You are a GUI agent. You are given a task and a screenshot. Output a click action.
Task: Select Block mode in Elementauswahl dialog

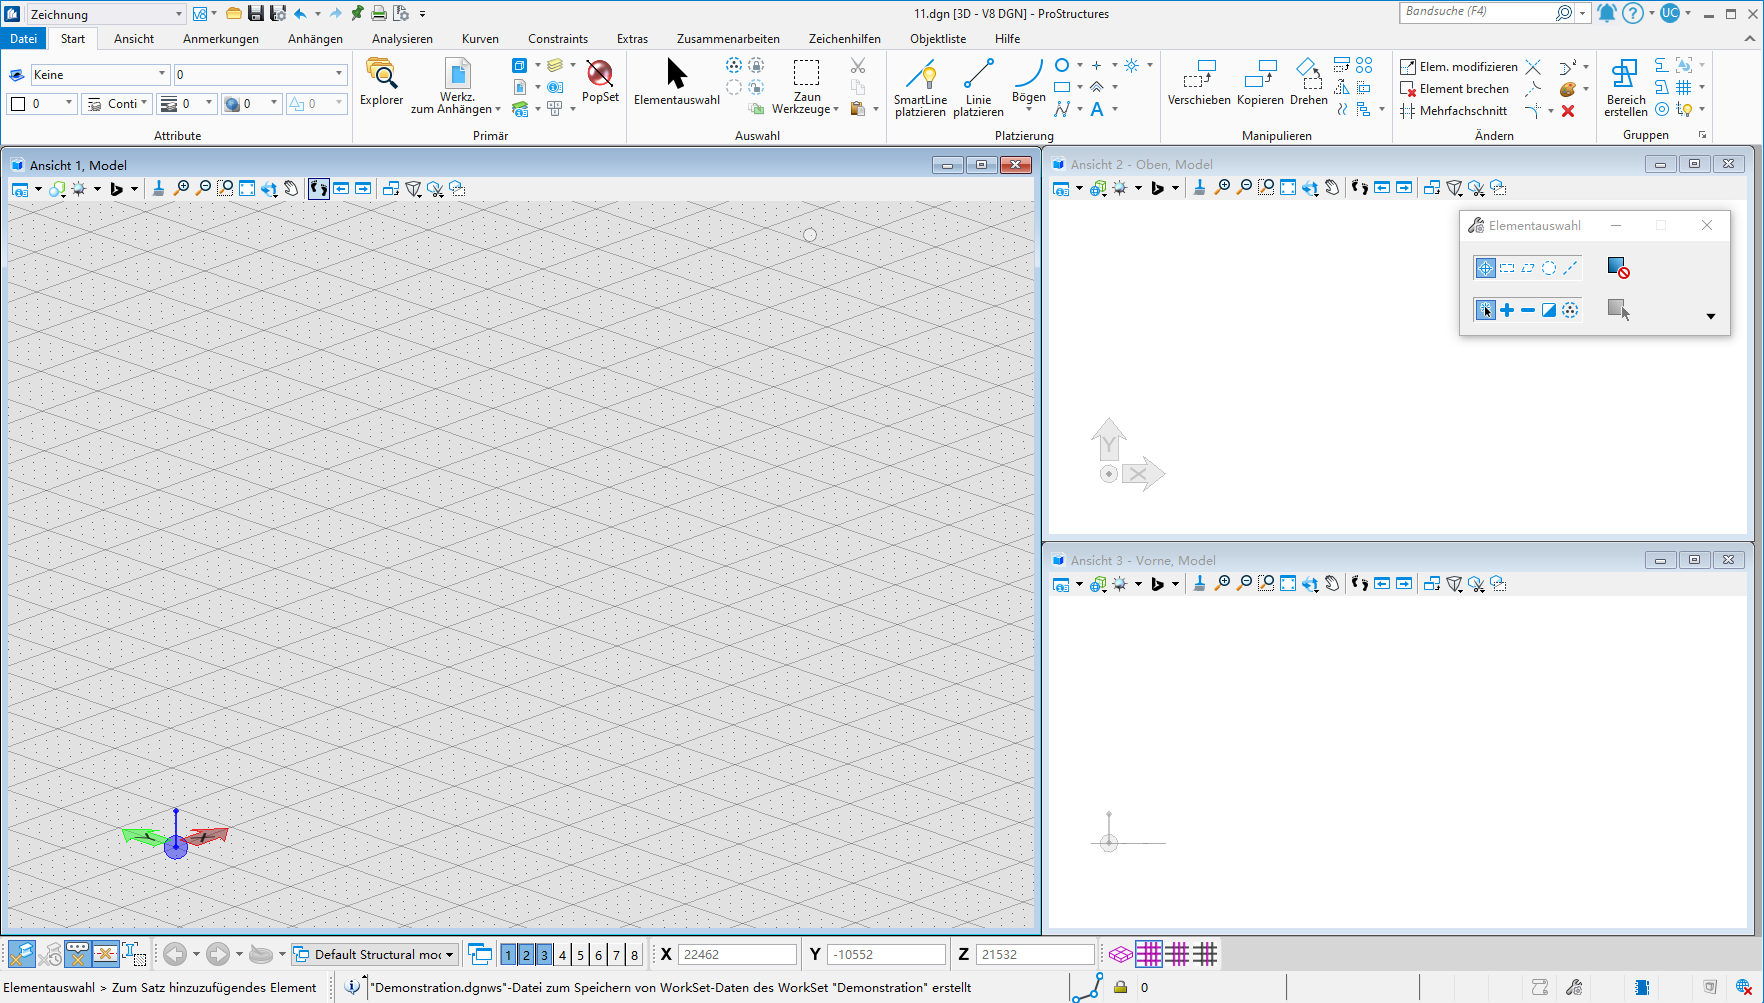point(1507,268)
